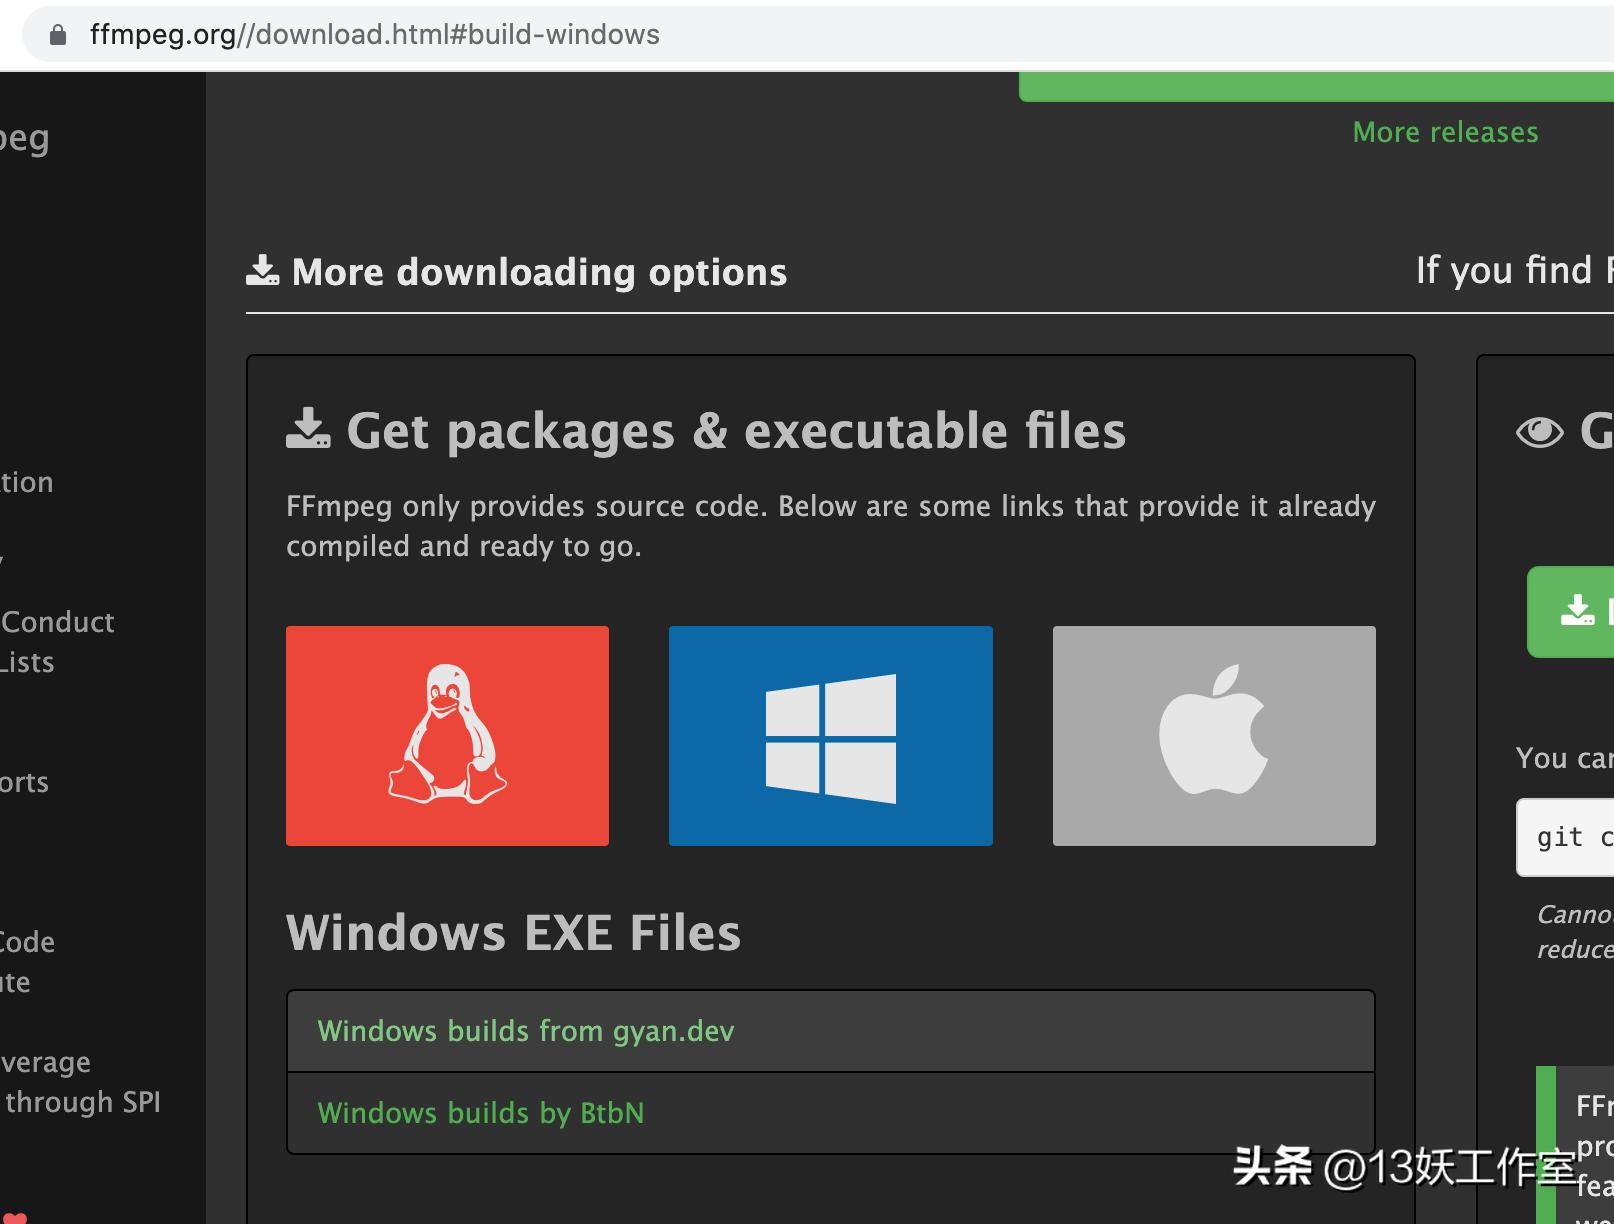Click download icon beside More downloading options
The height and width of the screenshot is (1224, 1614).
263,271
